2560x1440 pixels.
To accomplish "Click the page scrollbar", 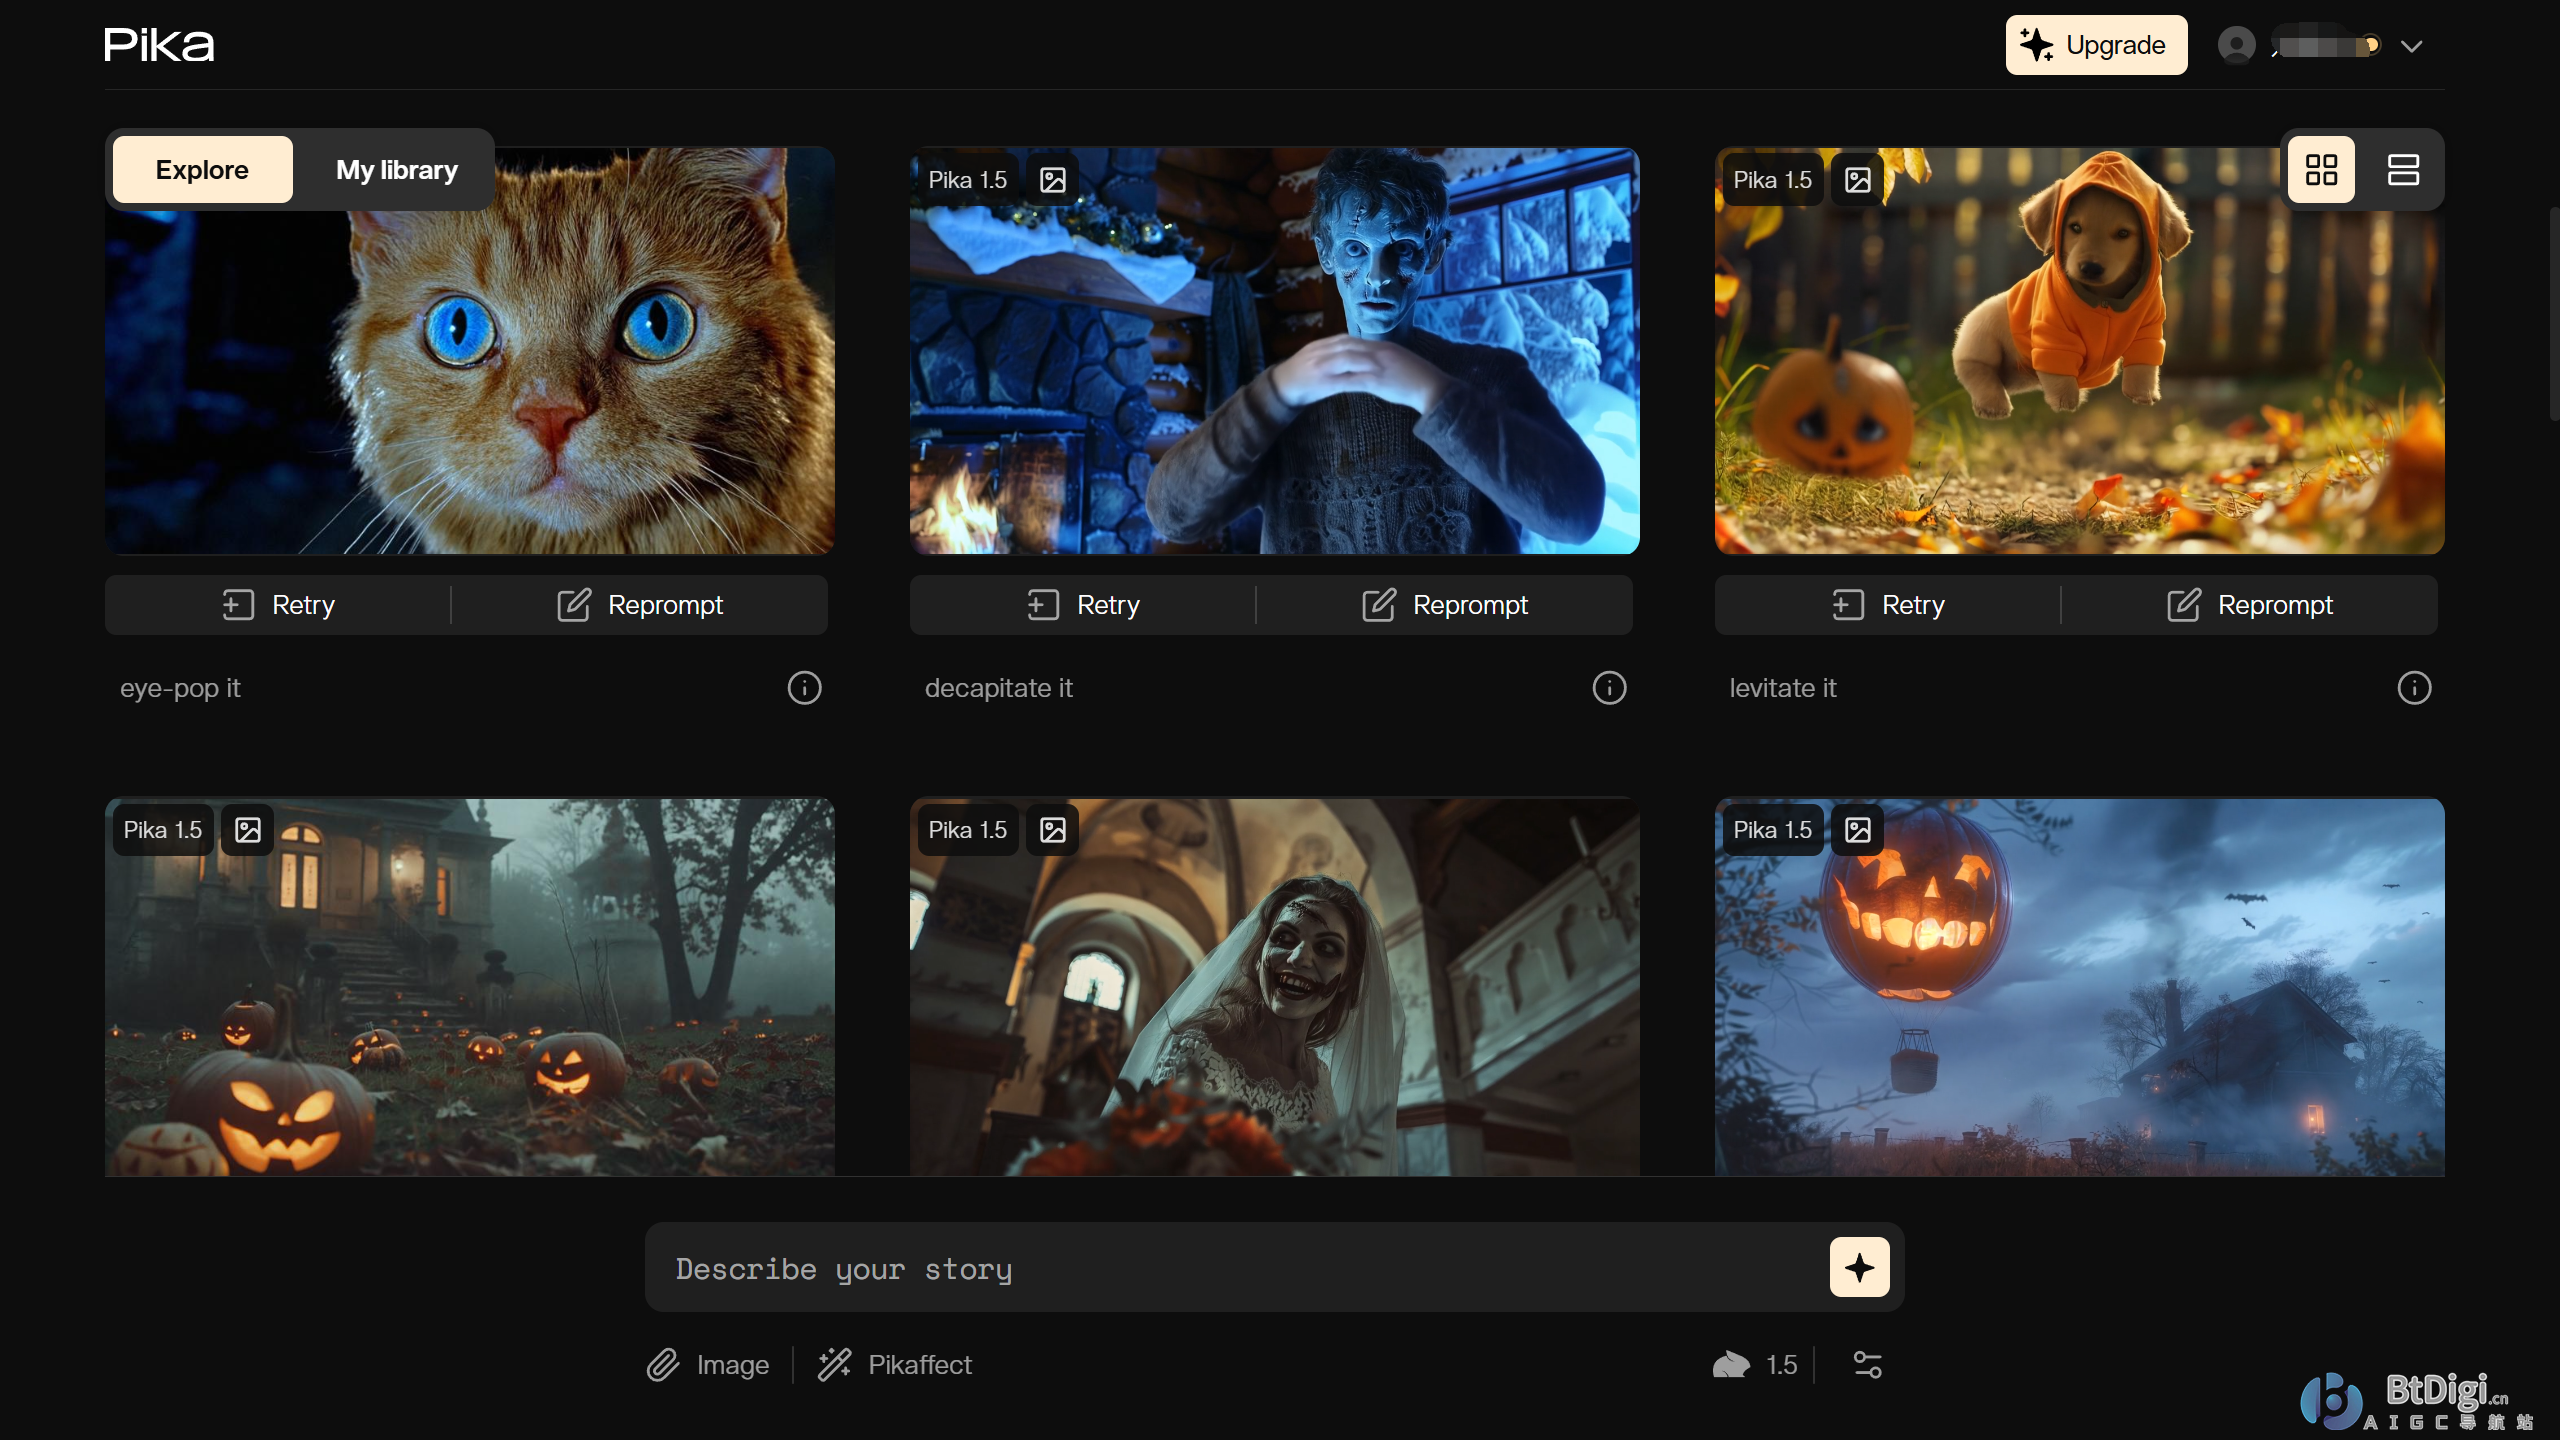I will coord(2553,315).
